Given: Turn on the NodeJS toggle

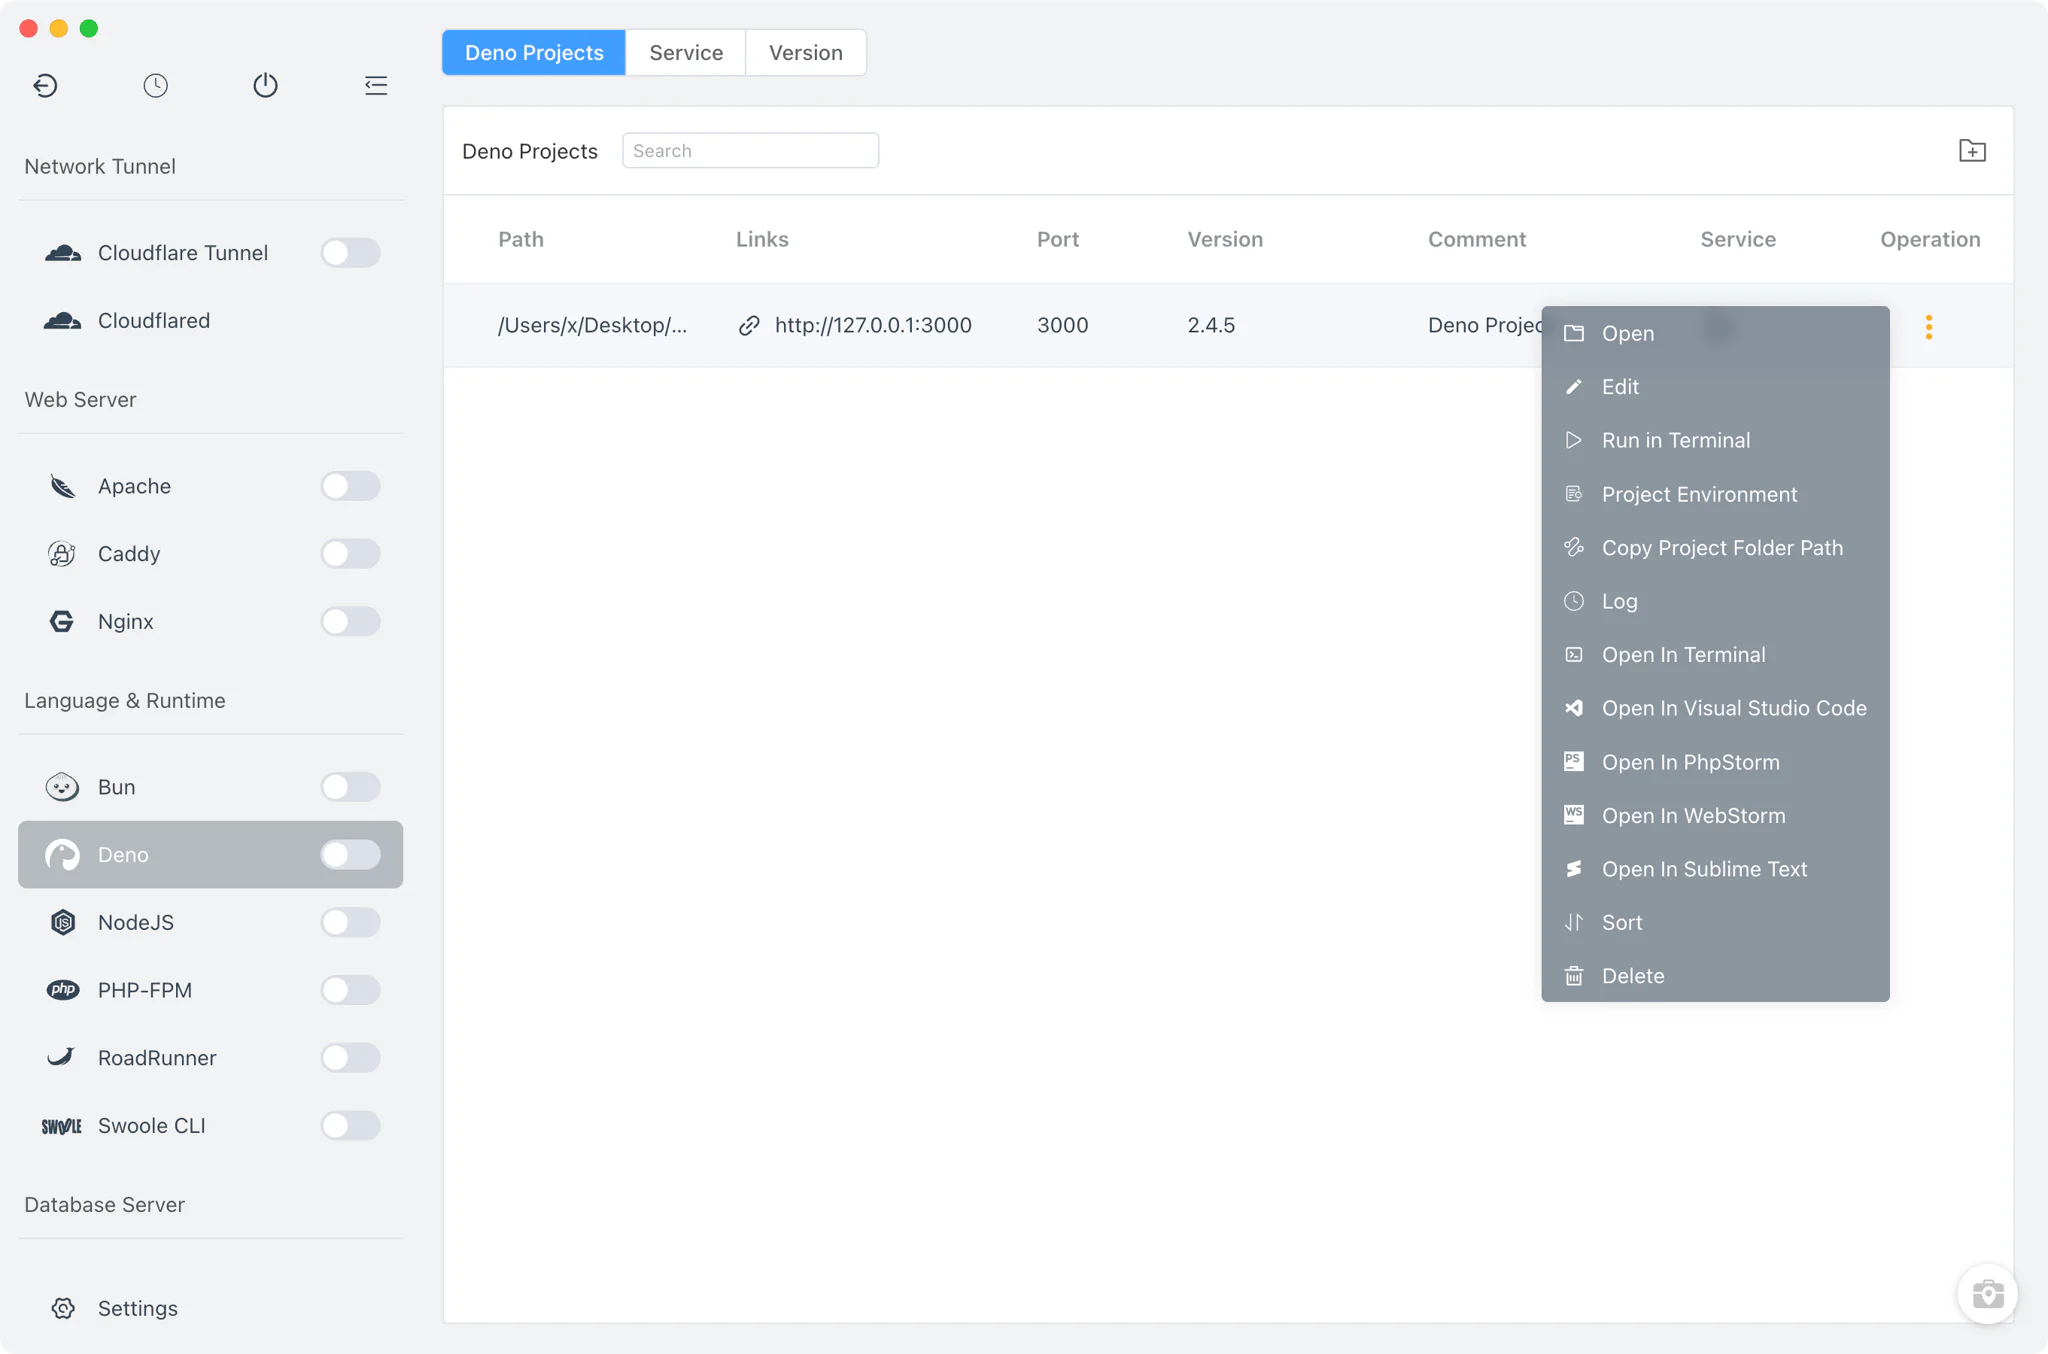Looking at the screenshot, I should 350,922.
